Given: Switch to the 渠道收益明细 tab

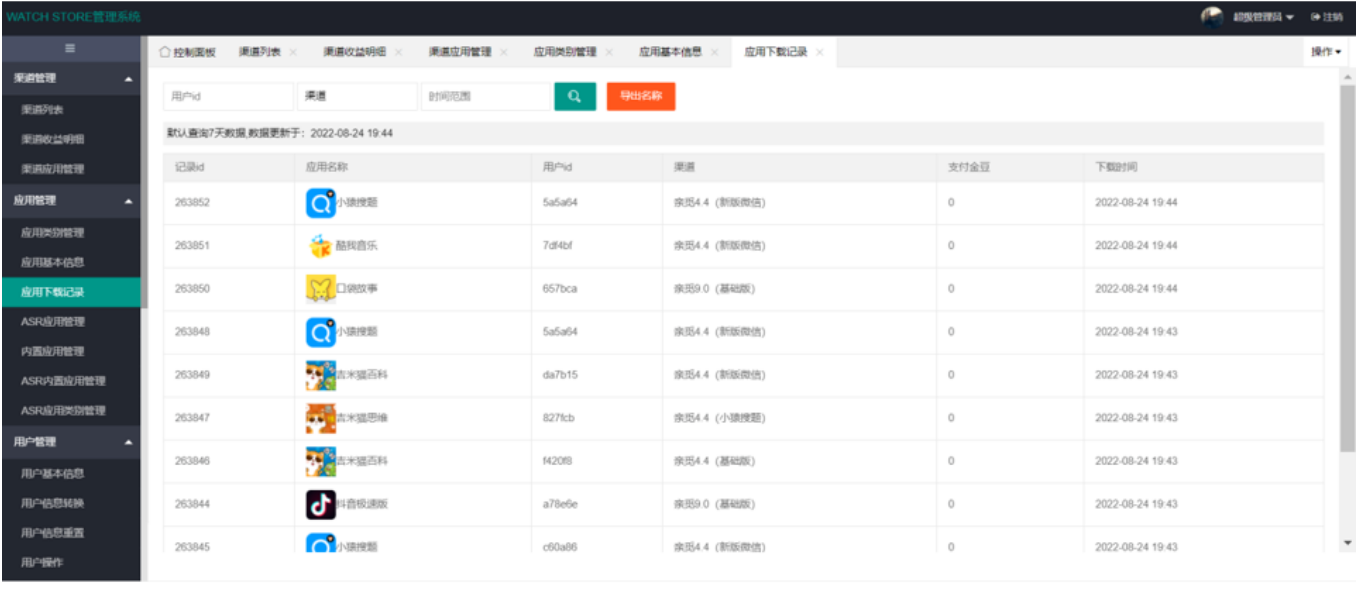Looking at the screenshot, I should pos(354,53).
